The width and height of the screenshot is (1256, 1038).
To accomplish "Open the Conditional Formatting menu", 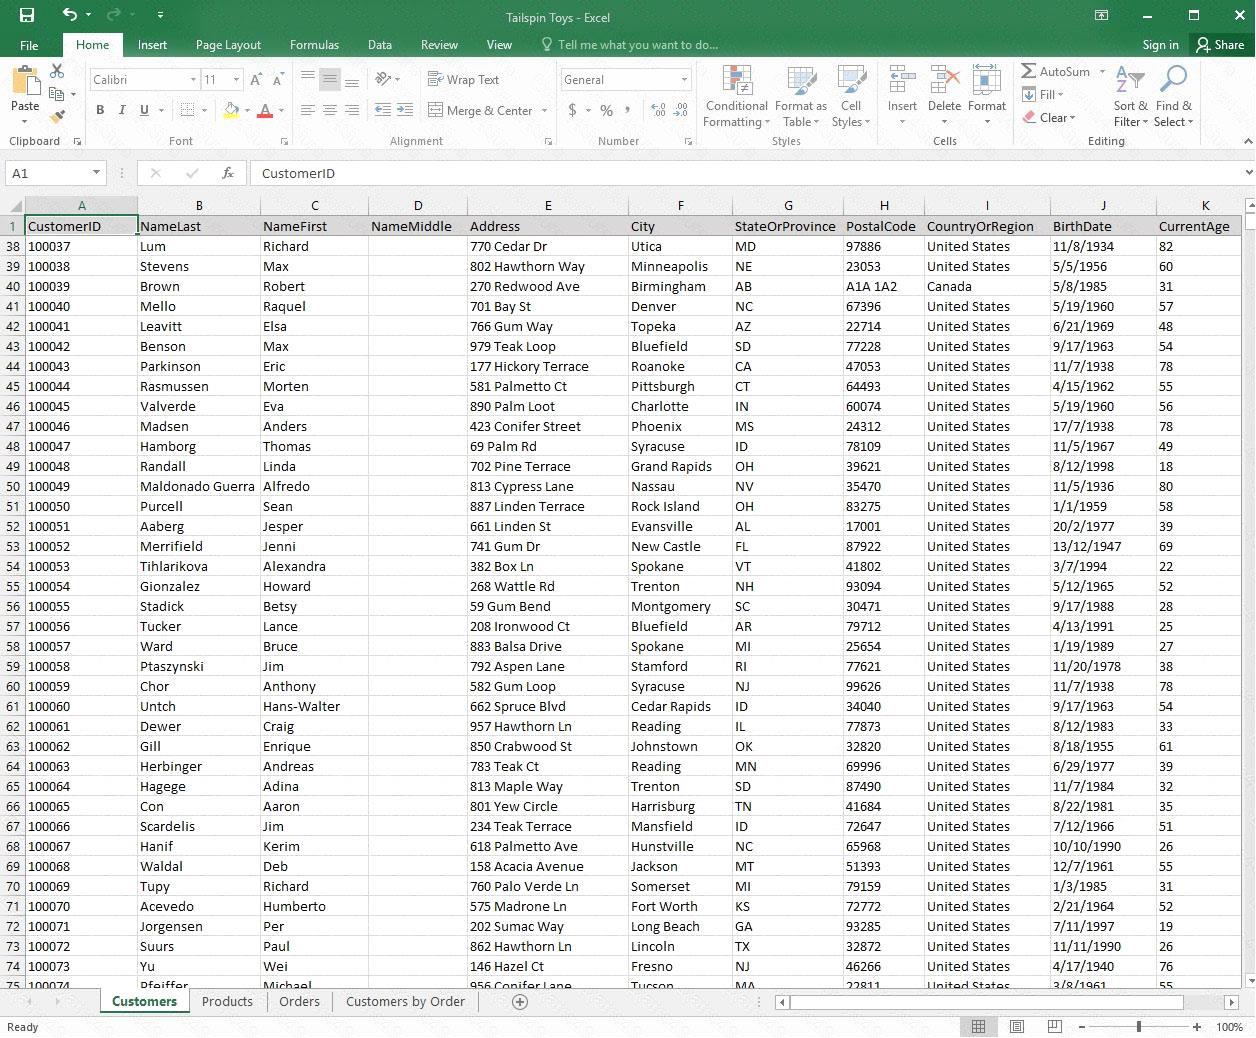I will 736,97.
